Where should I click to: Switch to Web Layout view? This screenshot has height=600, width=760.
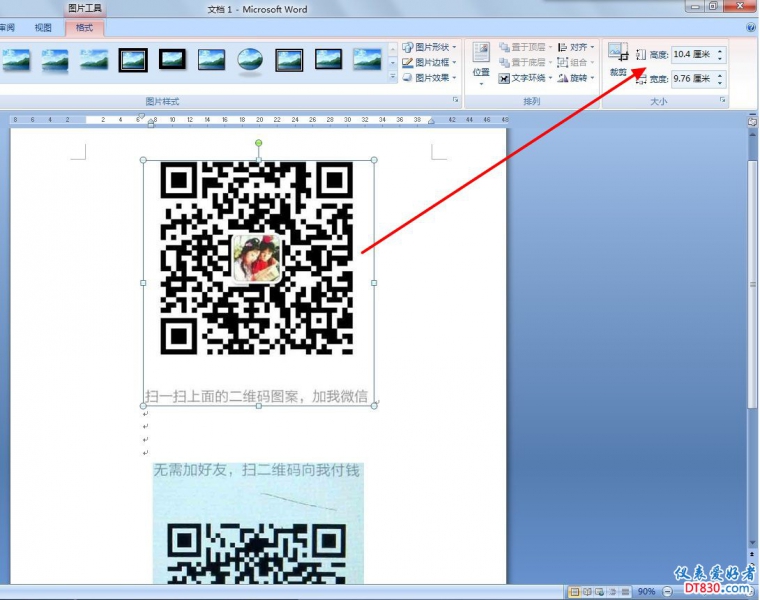598,591
